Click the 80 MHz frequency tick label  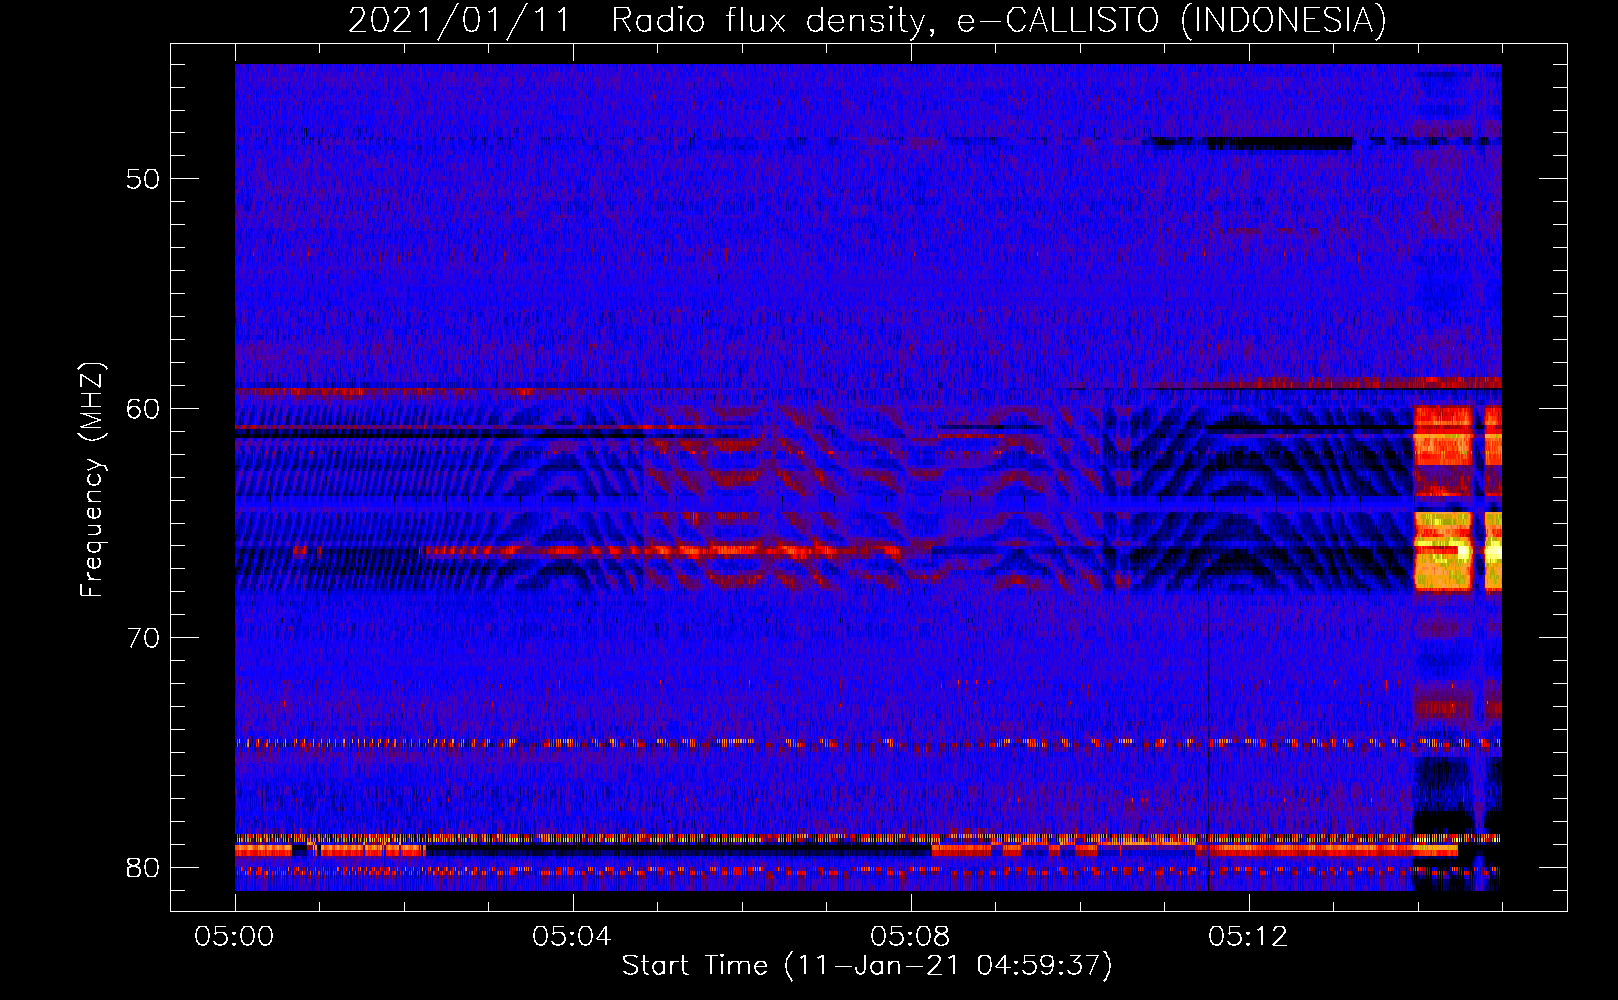coord(143,867)
